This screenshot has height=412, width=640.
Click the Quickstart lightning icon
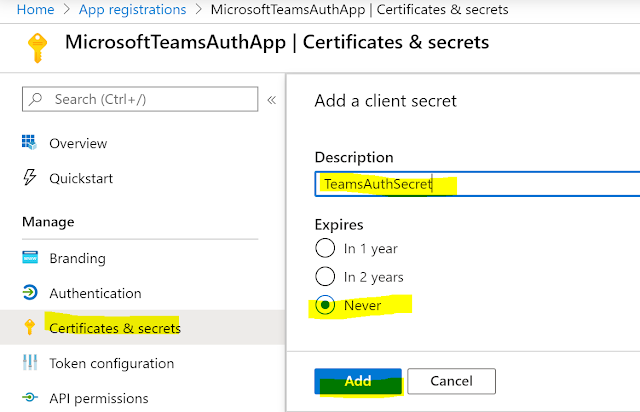tap(29, 178)
